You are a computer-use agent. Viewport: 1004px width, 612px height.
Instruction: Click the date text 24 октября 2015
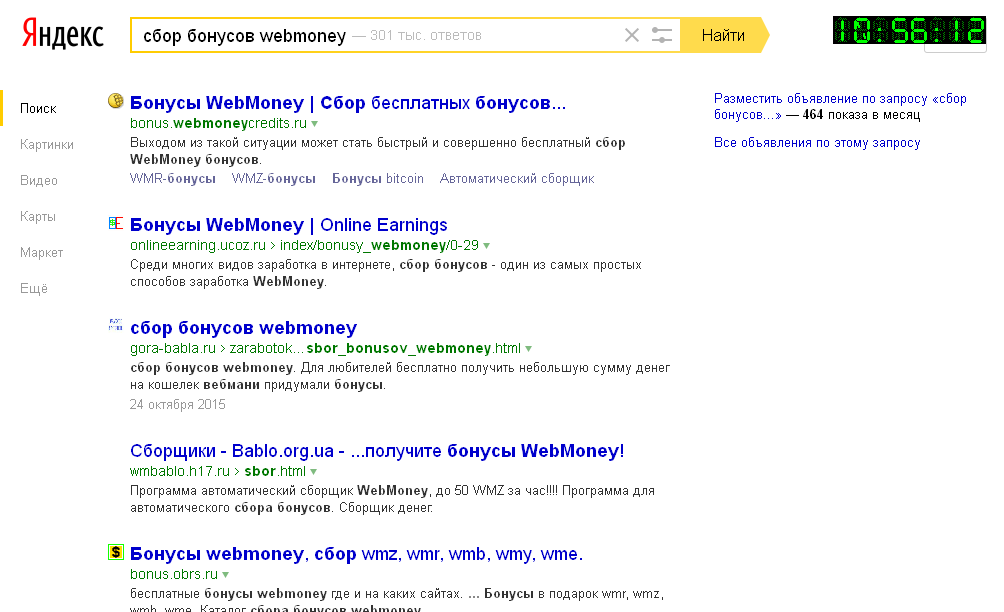[x=177, y=405]
